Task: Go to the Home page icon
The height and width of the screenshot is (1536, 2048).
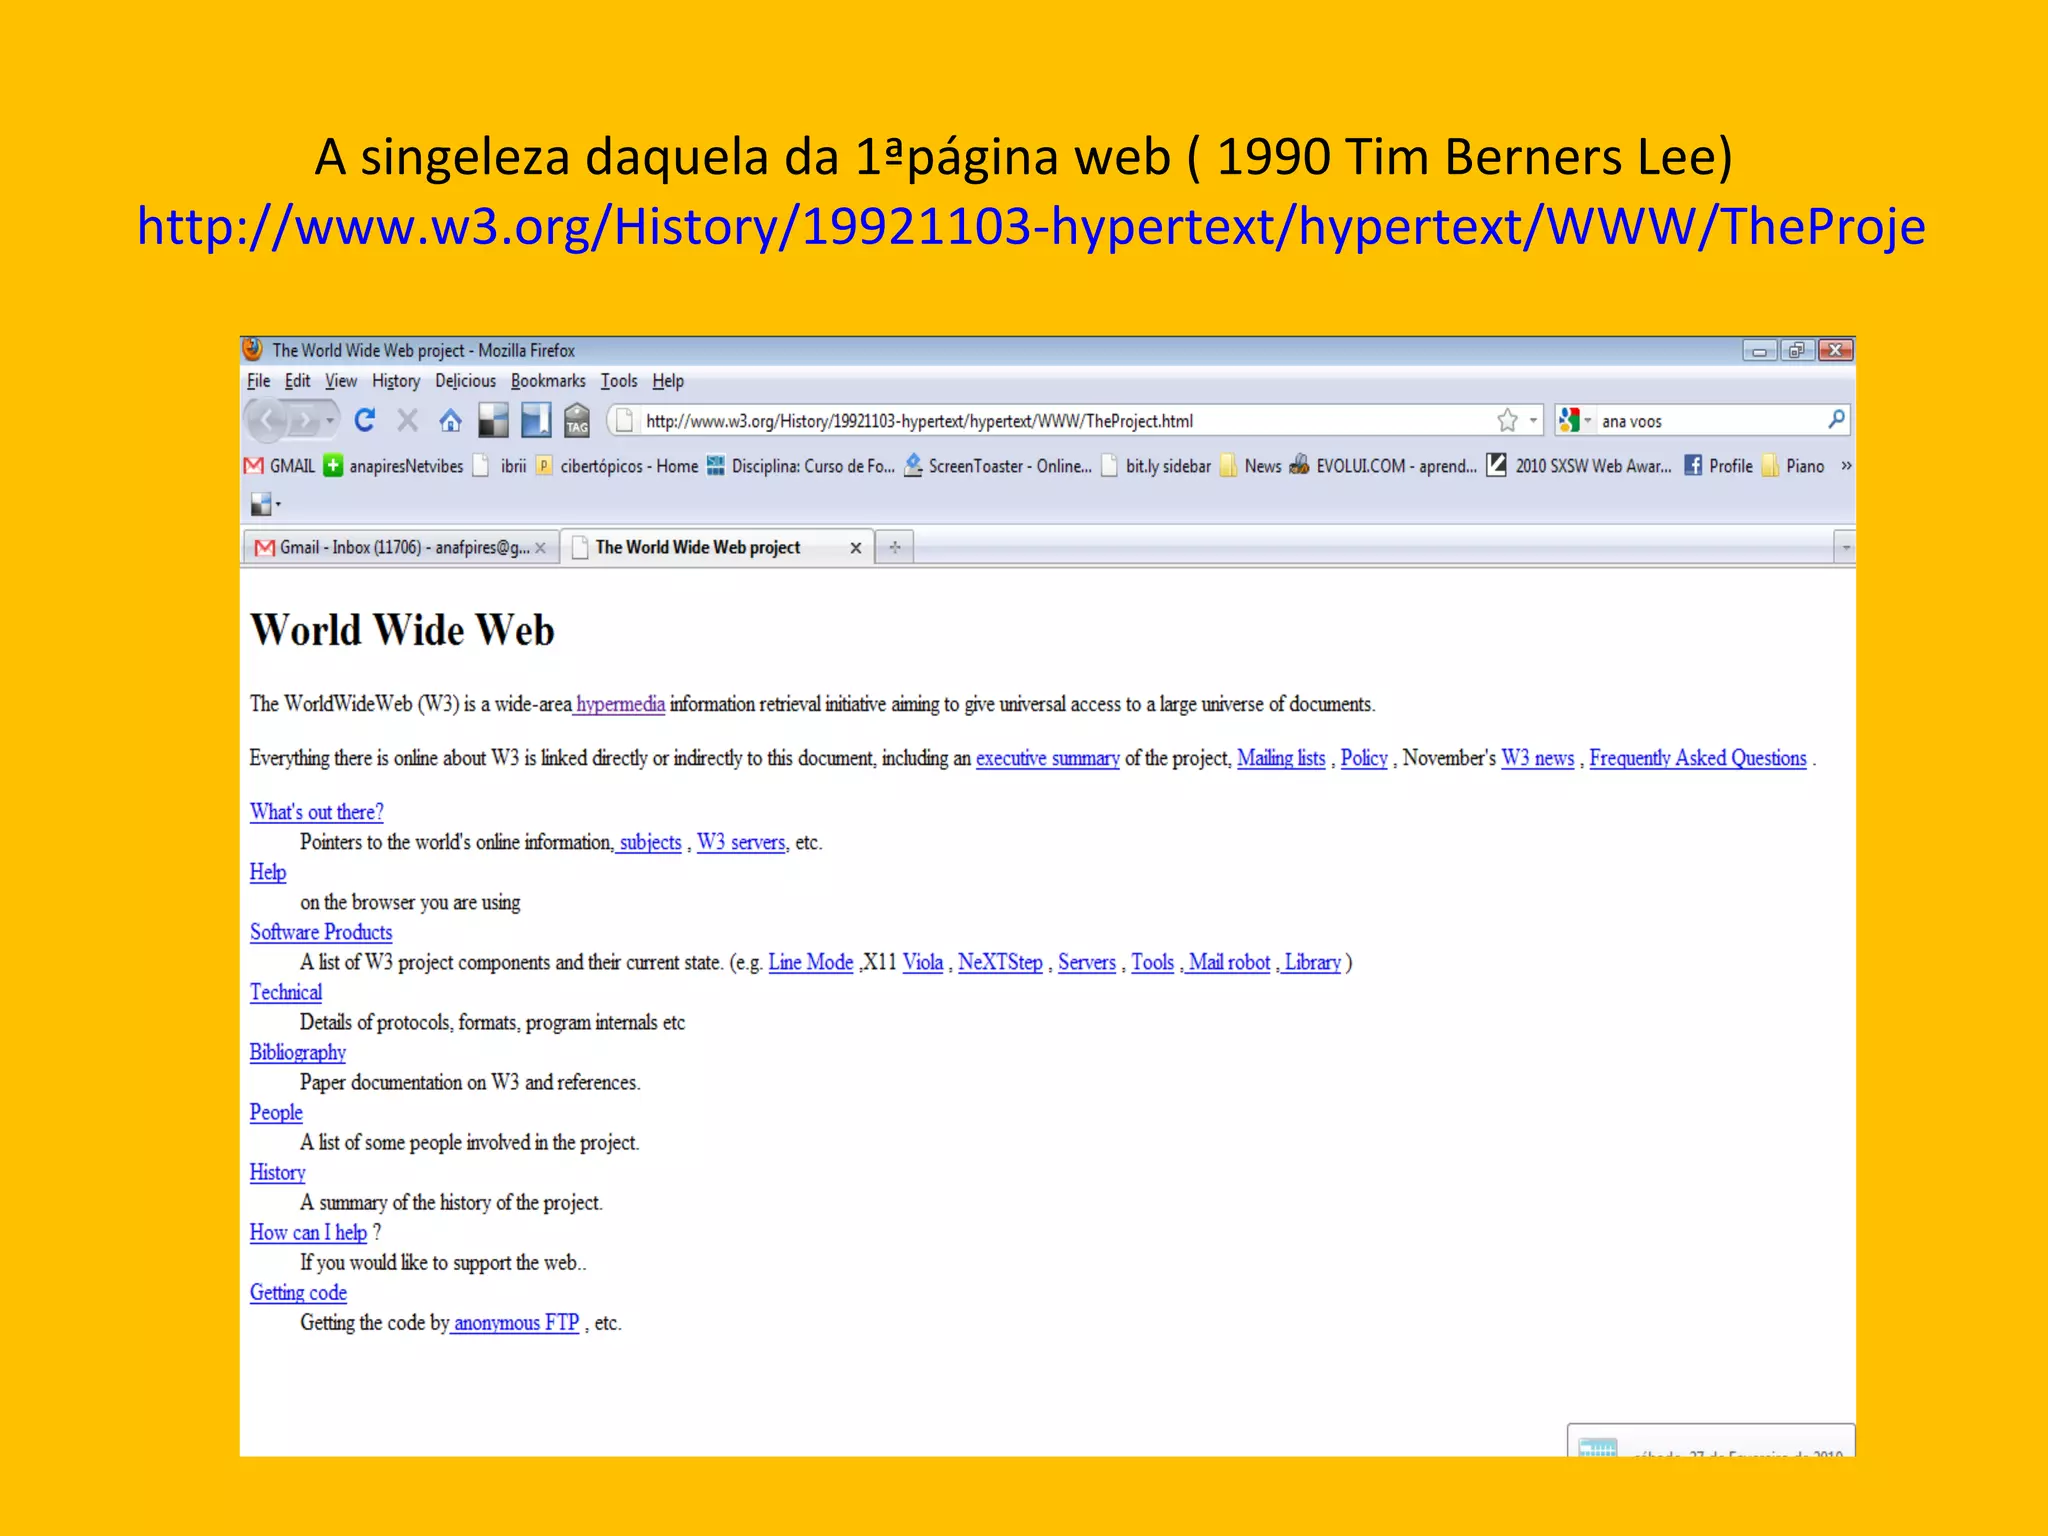Action: click(x=450, y=421)
